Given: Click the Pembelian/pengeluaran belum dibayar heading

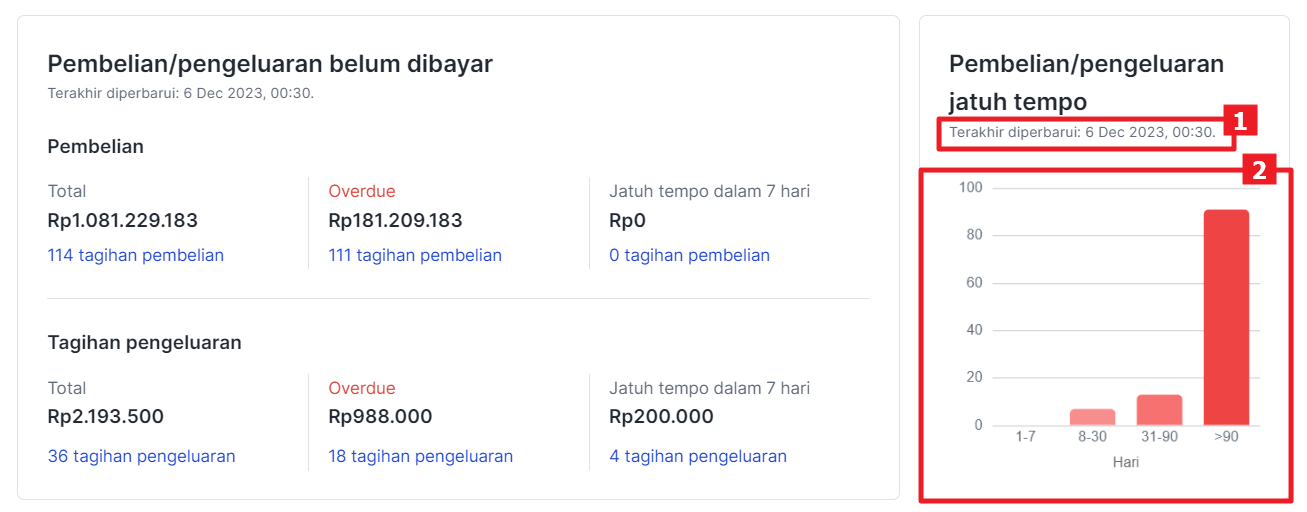Looking at the screenshot, I should tap(270, 64).
